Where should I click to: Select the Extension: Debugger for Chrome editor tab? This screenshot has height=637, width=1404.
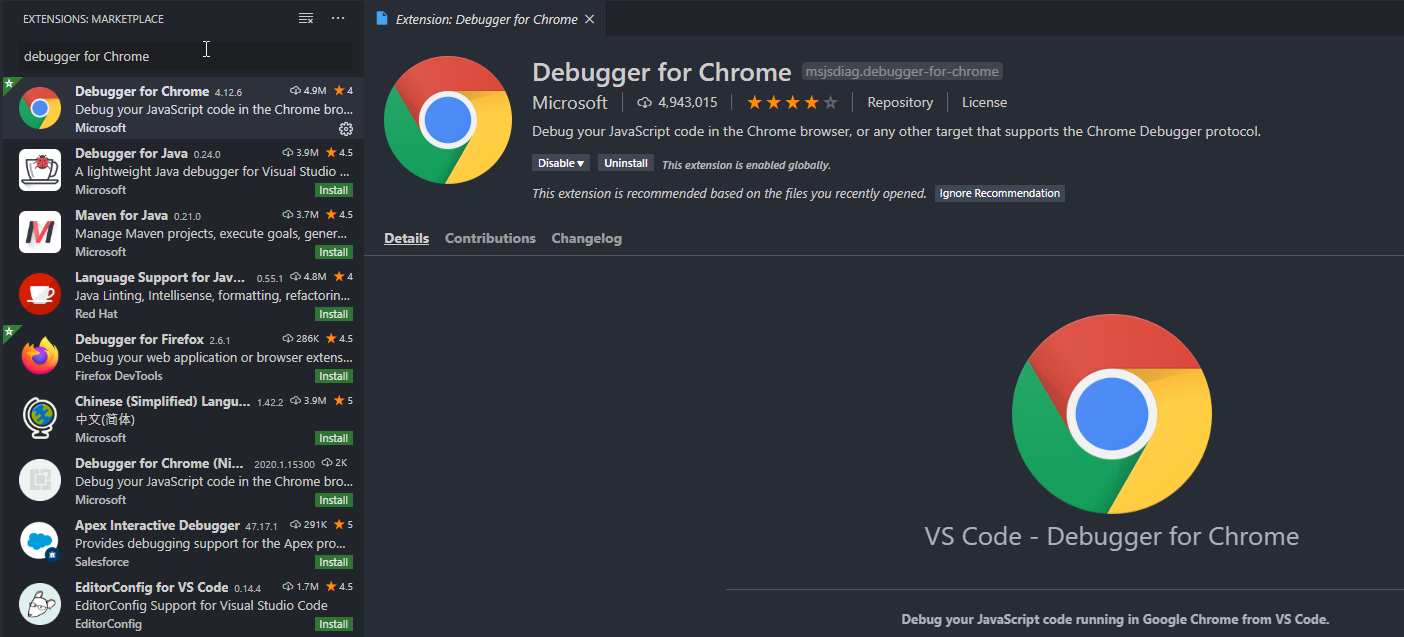(485, 19)
